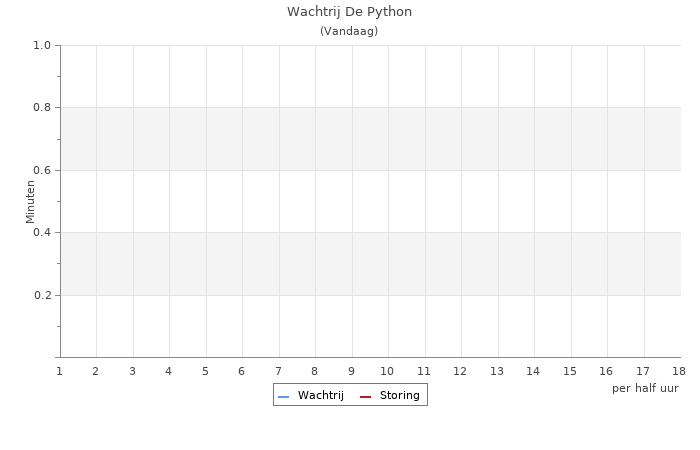Click the red Storing legend color marker
Screen dimensions: 700x450
pos(366,397)
